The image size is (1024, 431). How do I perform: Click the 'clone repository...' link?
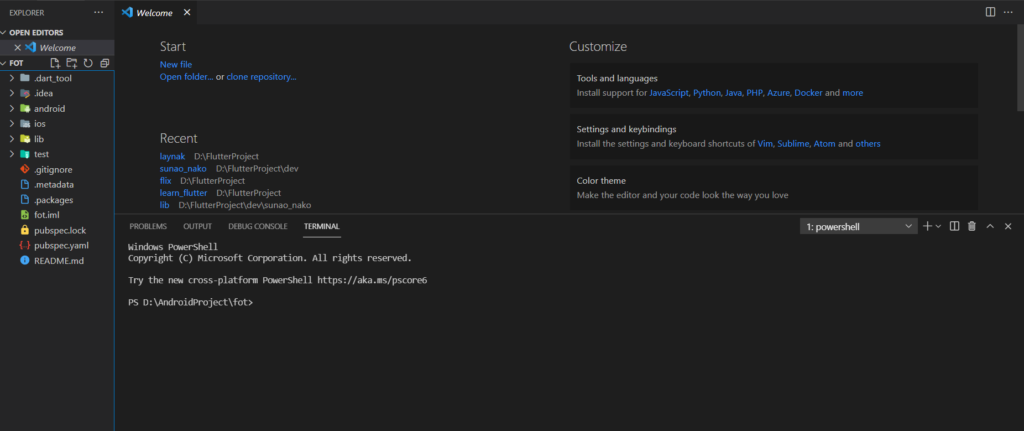(261, 76)
